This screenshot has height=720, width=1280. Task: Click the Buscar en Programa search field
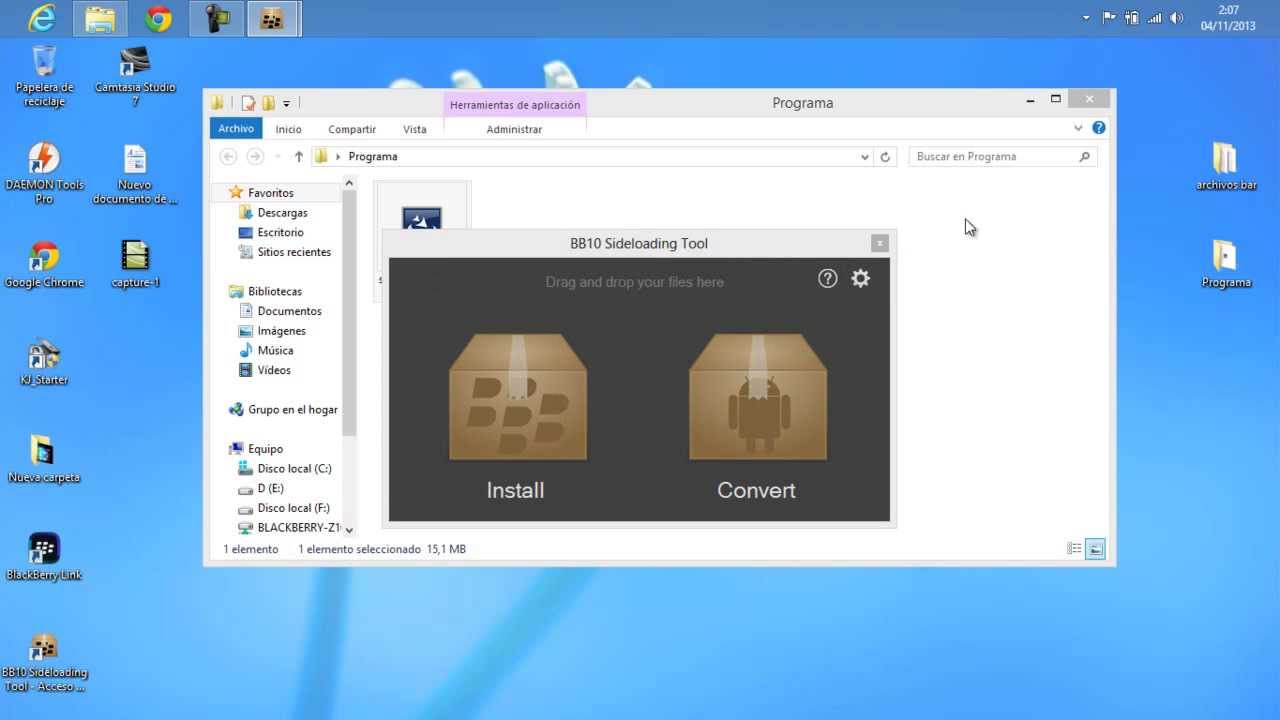(1003, 156)
